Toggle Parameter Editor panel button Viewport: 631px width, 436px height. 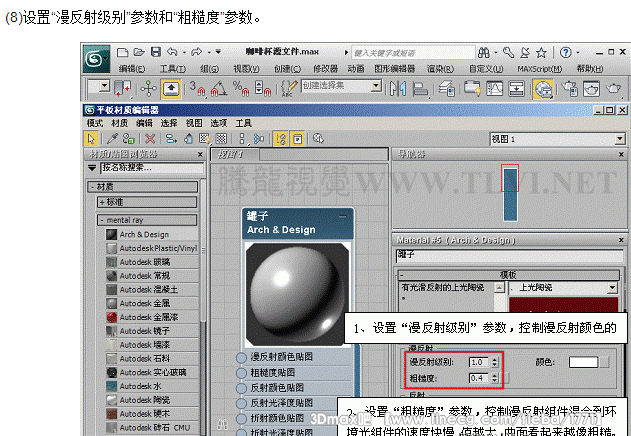(x=297, y=139)
